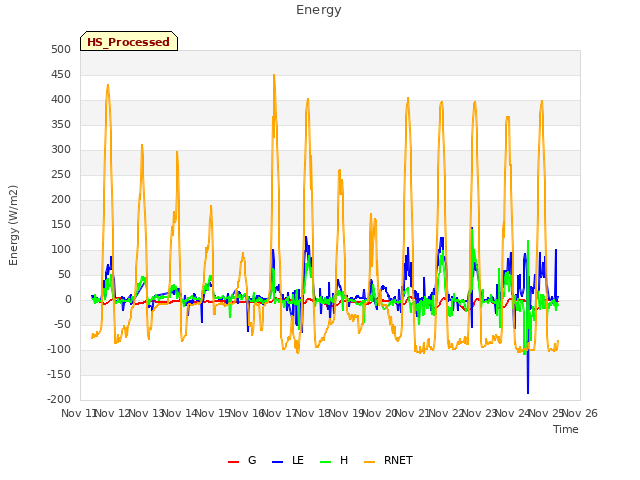Image resolution: width=640 pixels, height=480 pixels.
Task: Click the red G legend swatch
Action: coord(233,462)
